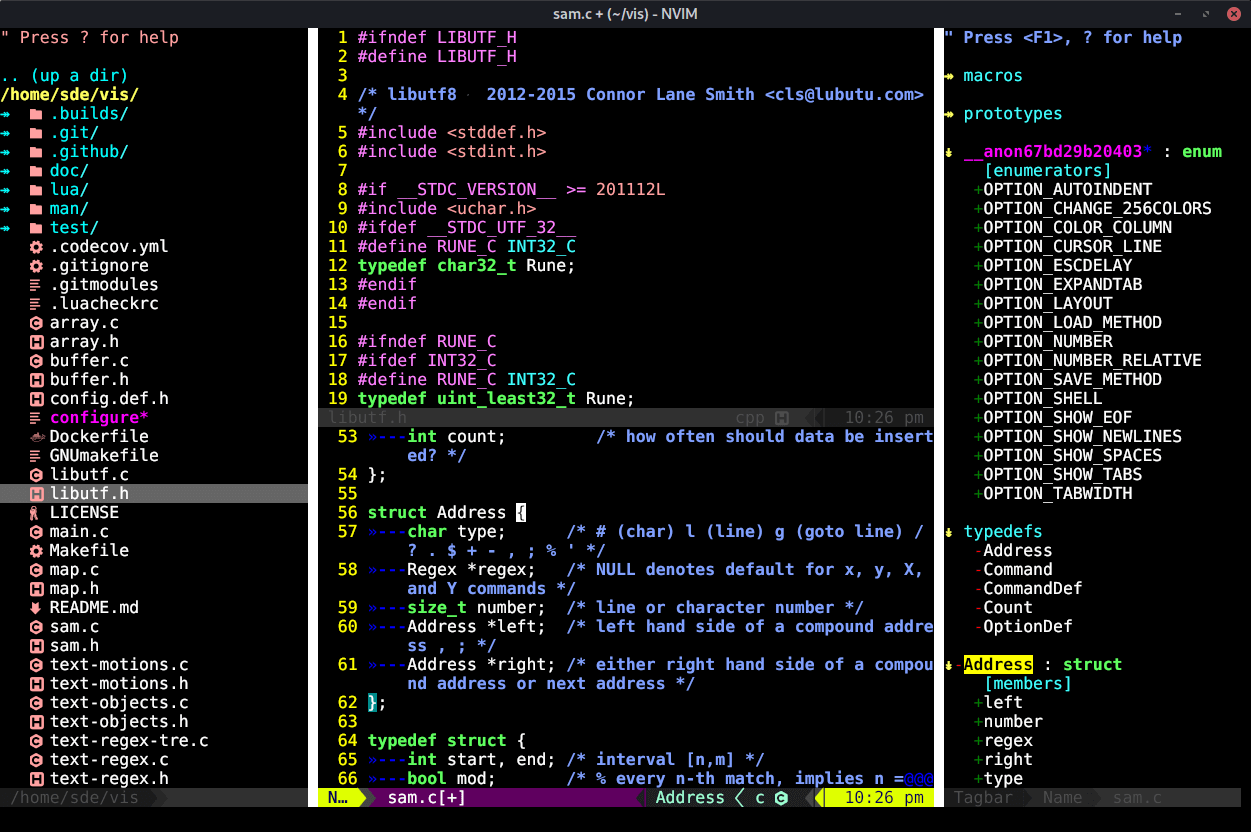
Task: Click the C filetype icon in sam.c statusline
Action: (x=781, y=798)
